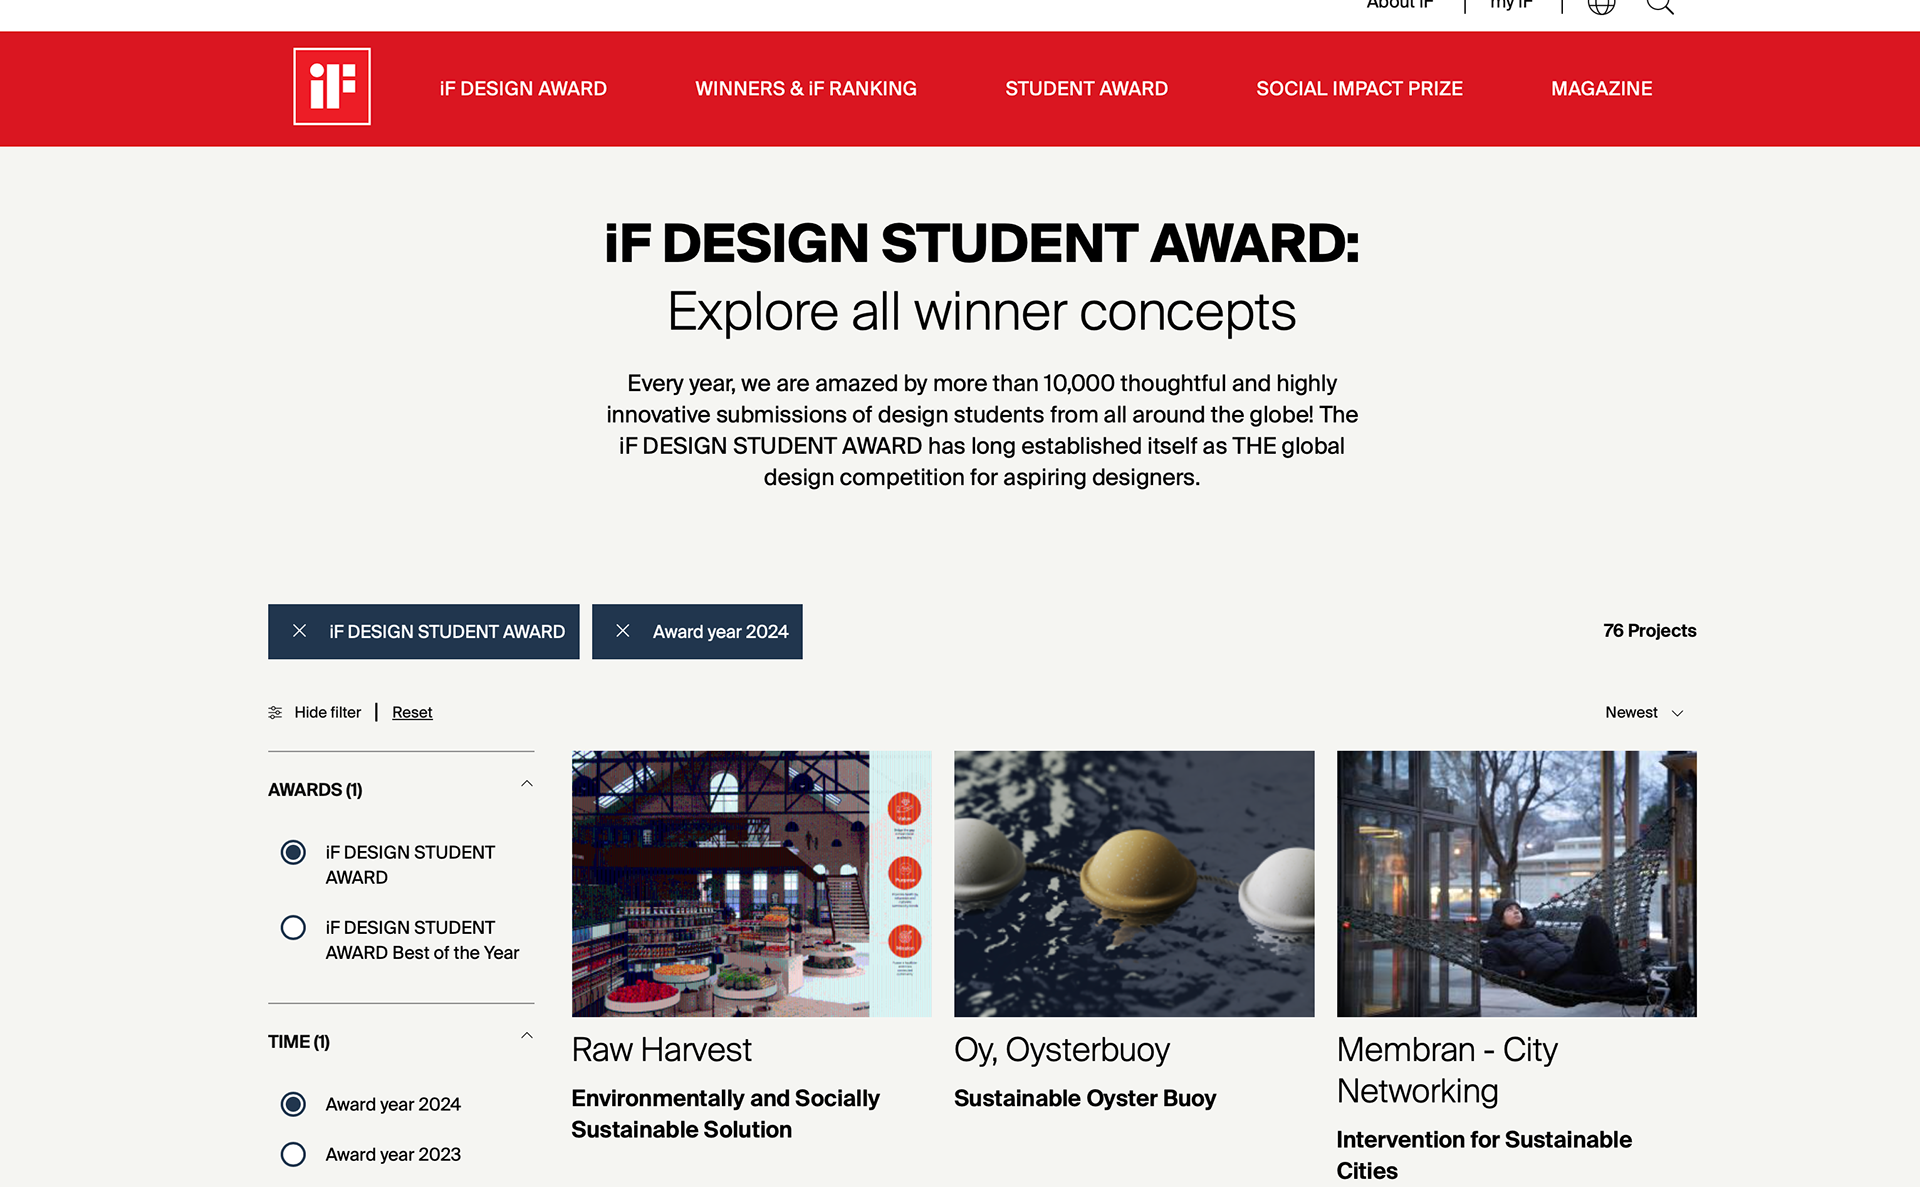Click the 76 Projects count text

tap(1649, 631)
